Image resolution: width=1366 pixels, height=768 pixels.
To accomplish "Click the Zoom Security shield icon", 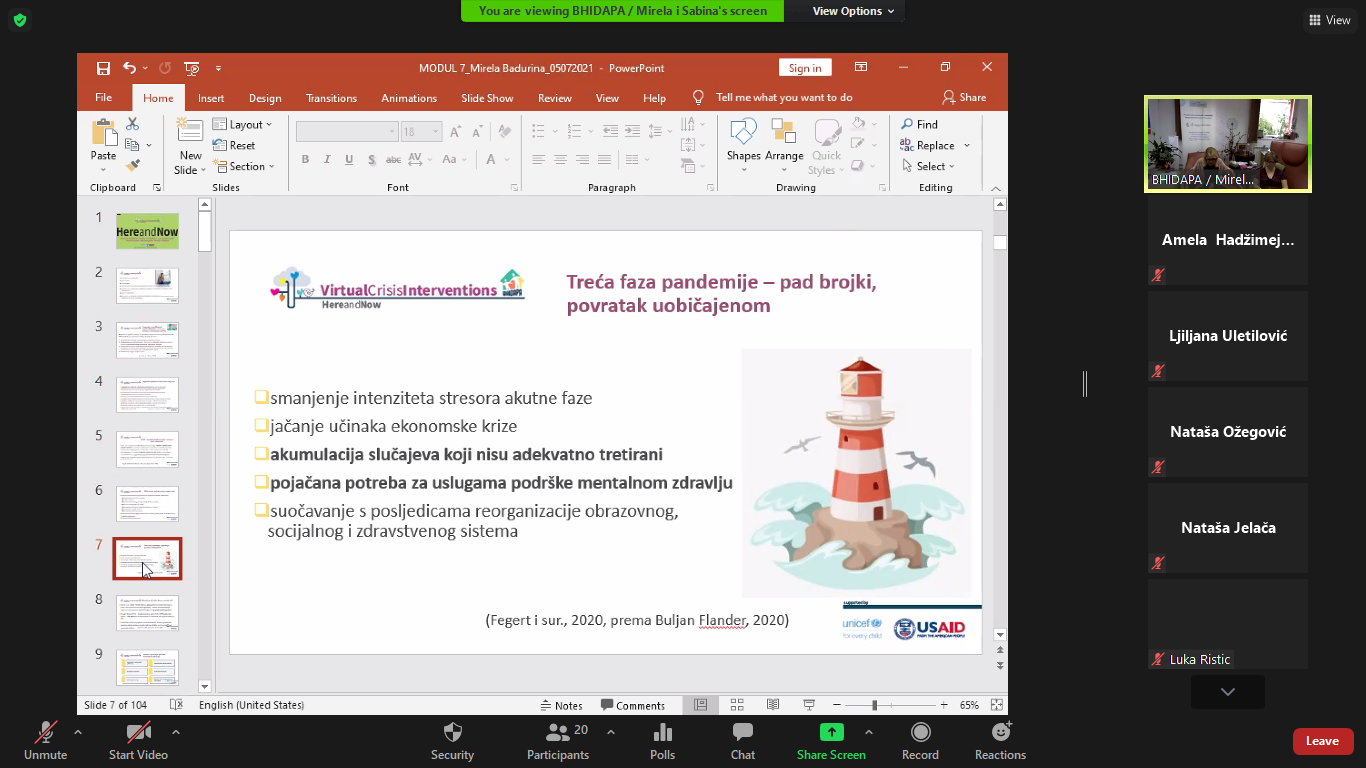I will 452,733.
